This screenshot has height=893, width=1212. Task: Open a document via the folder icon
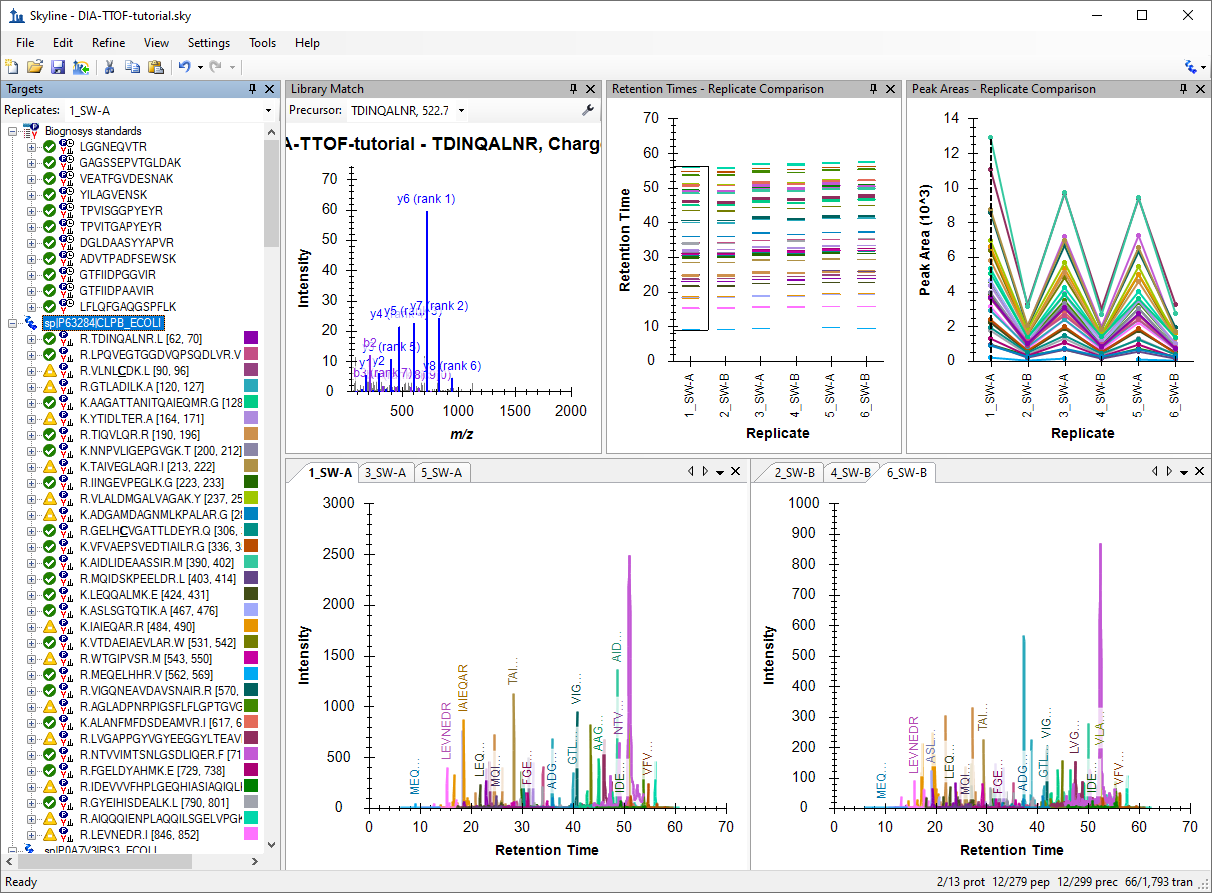click(x=35, y=67)
